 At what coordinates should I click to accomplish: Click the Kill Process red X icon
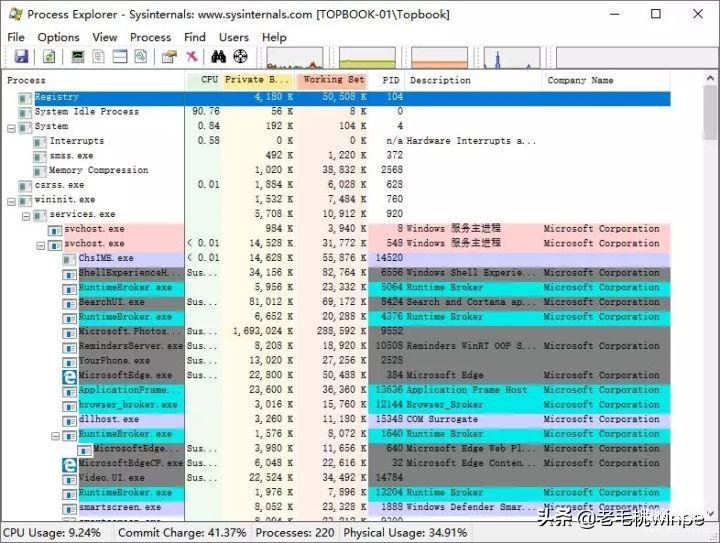(x=192, y=56)
